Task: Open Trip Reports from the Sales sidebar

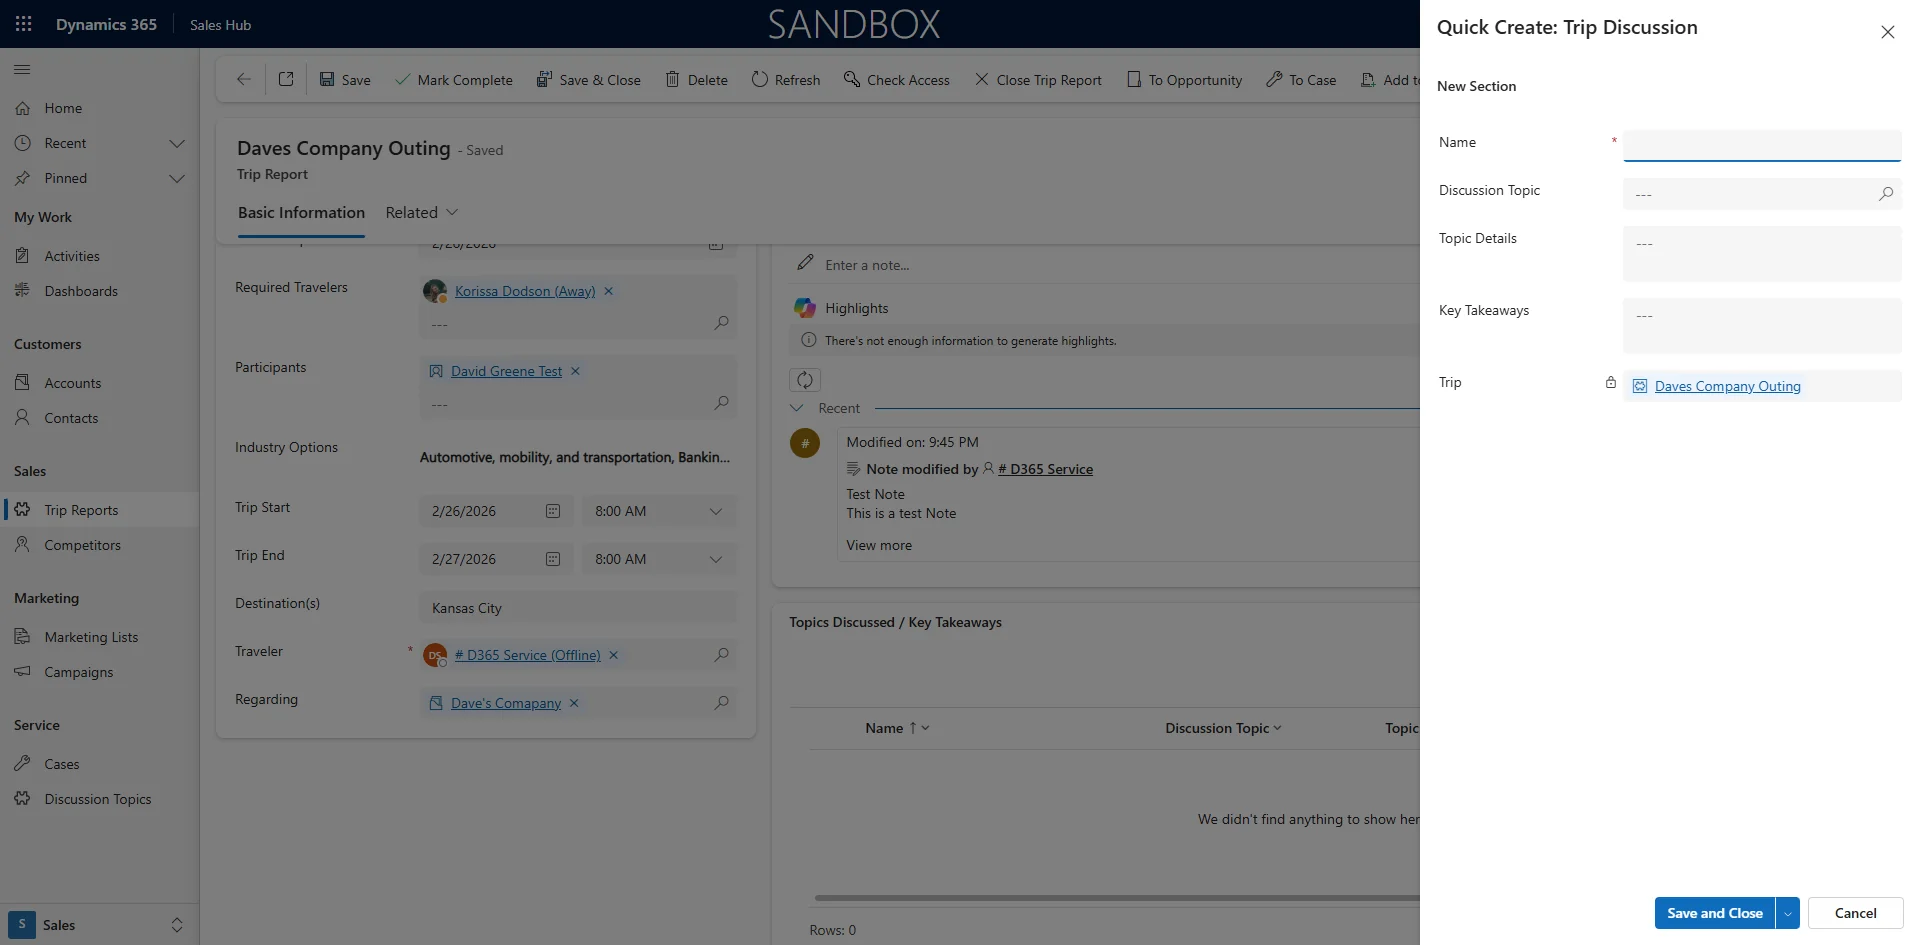Action: [x=81, y=510]
